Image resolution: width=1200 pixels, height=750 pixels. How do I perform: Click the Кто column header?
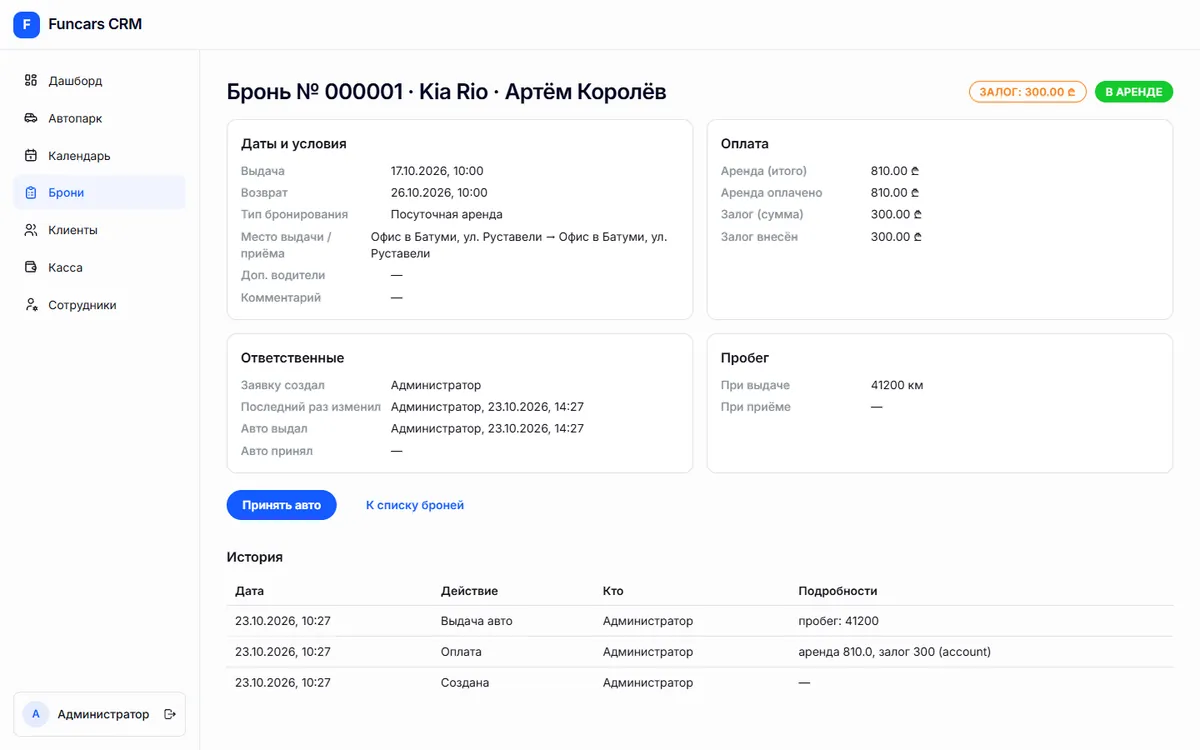(613, 591)
